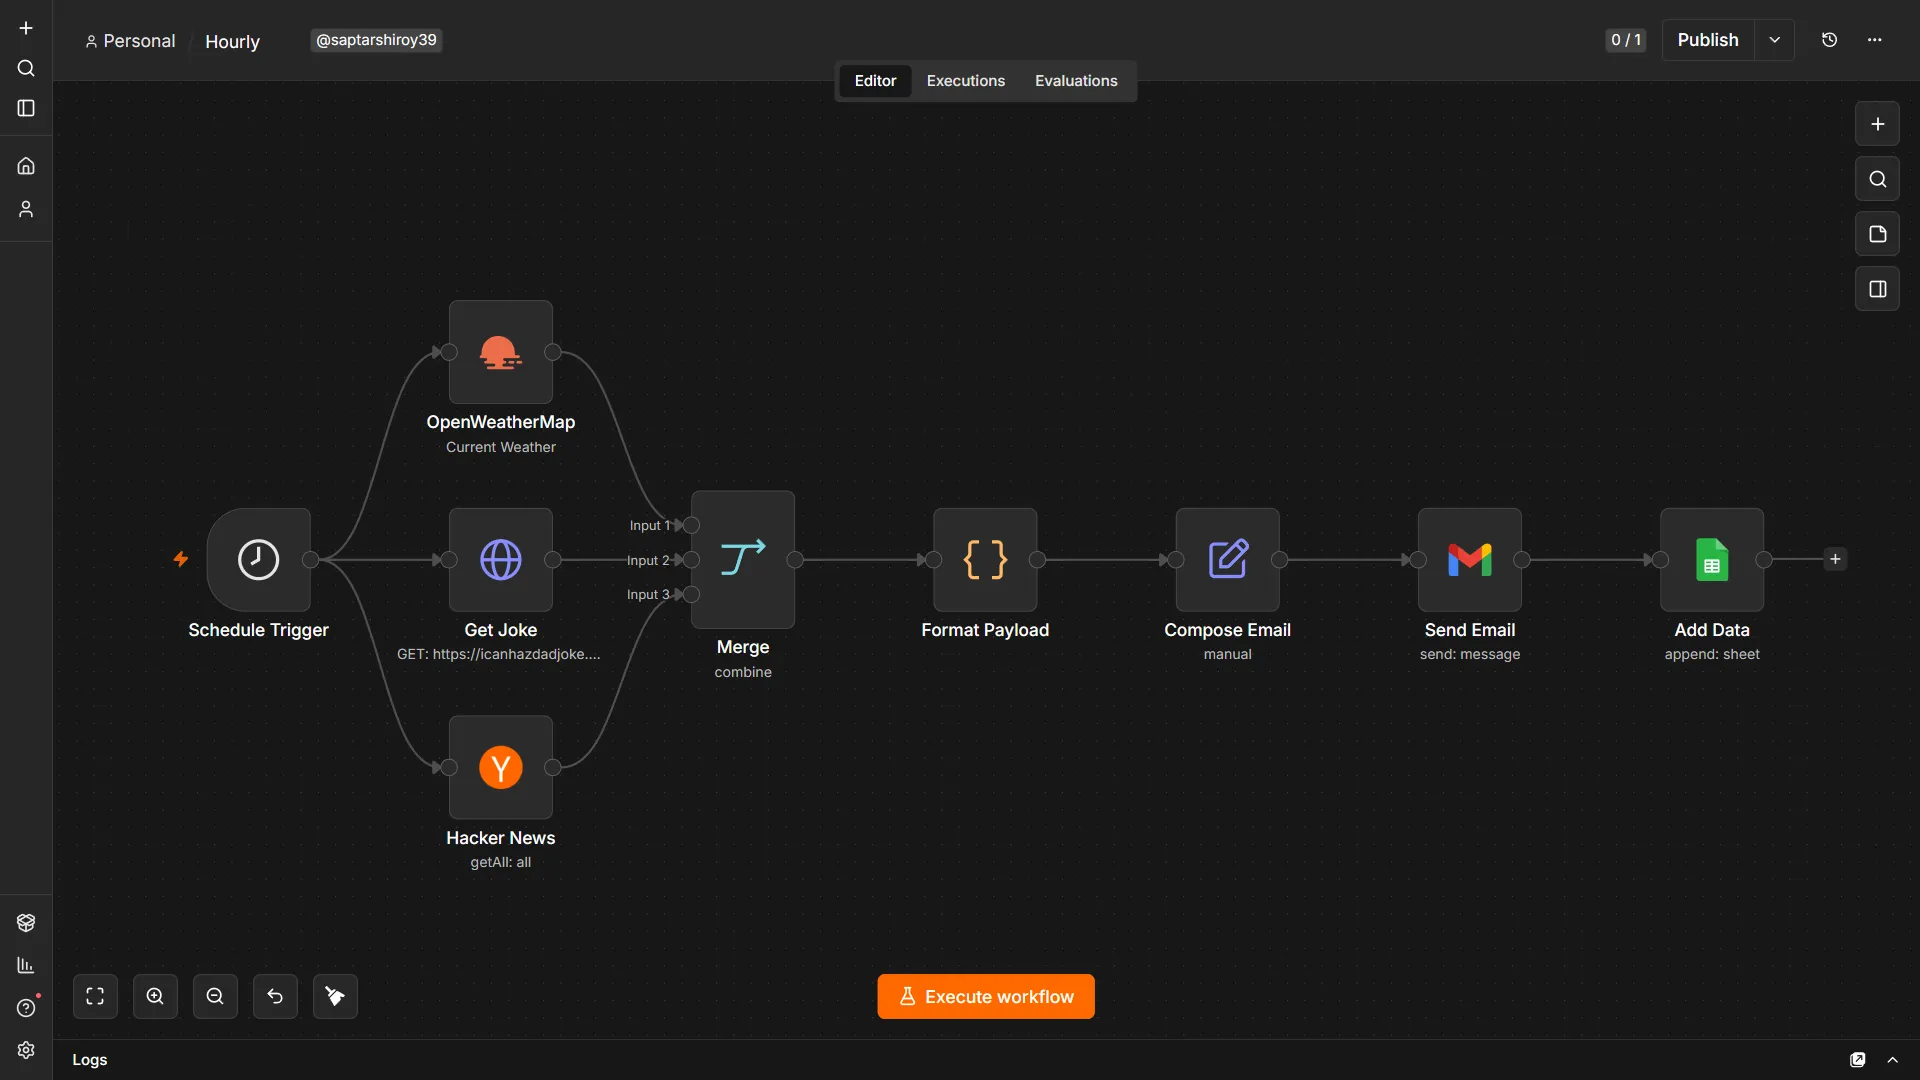
Task: Toggle the left sidebar panel
Action: click(26, 108)
